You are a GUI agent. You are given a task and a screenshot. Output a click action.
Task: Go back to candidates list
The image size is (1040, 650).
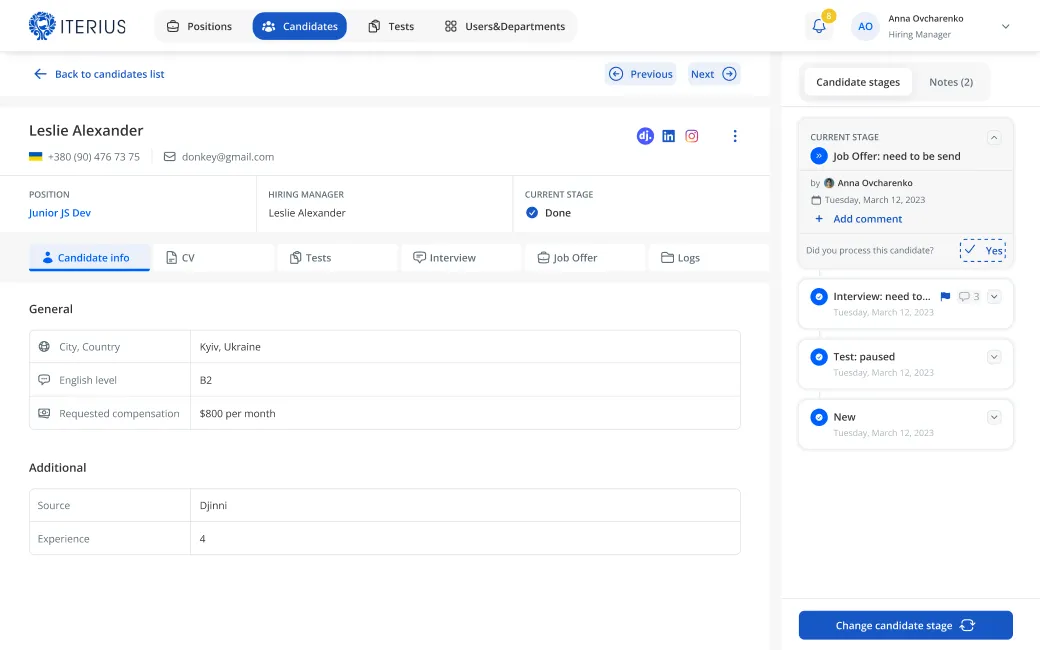[99, 74]
